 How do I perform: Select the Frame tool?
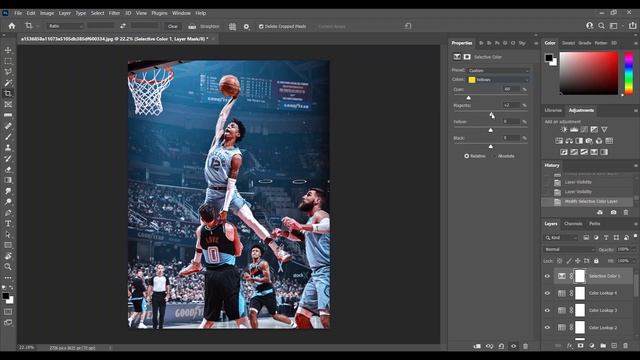click(8, 104)
